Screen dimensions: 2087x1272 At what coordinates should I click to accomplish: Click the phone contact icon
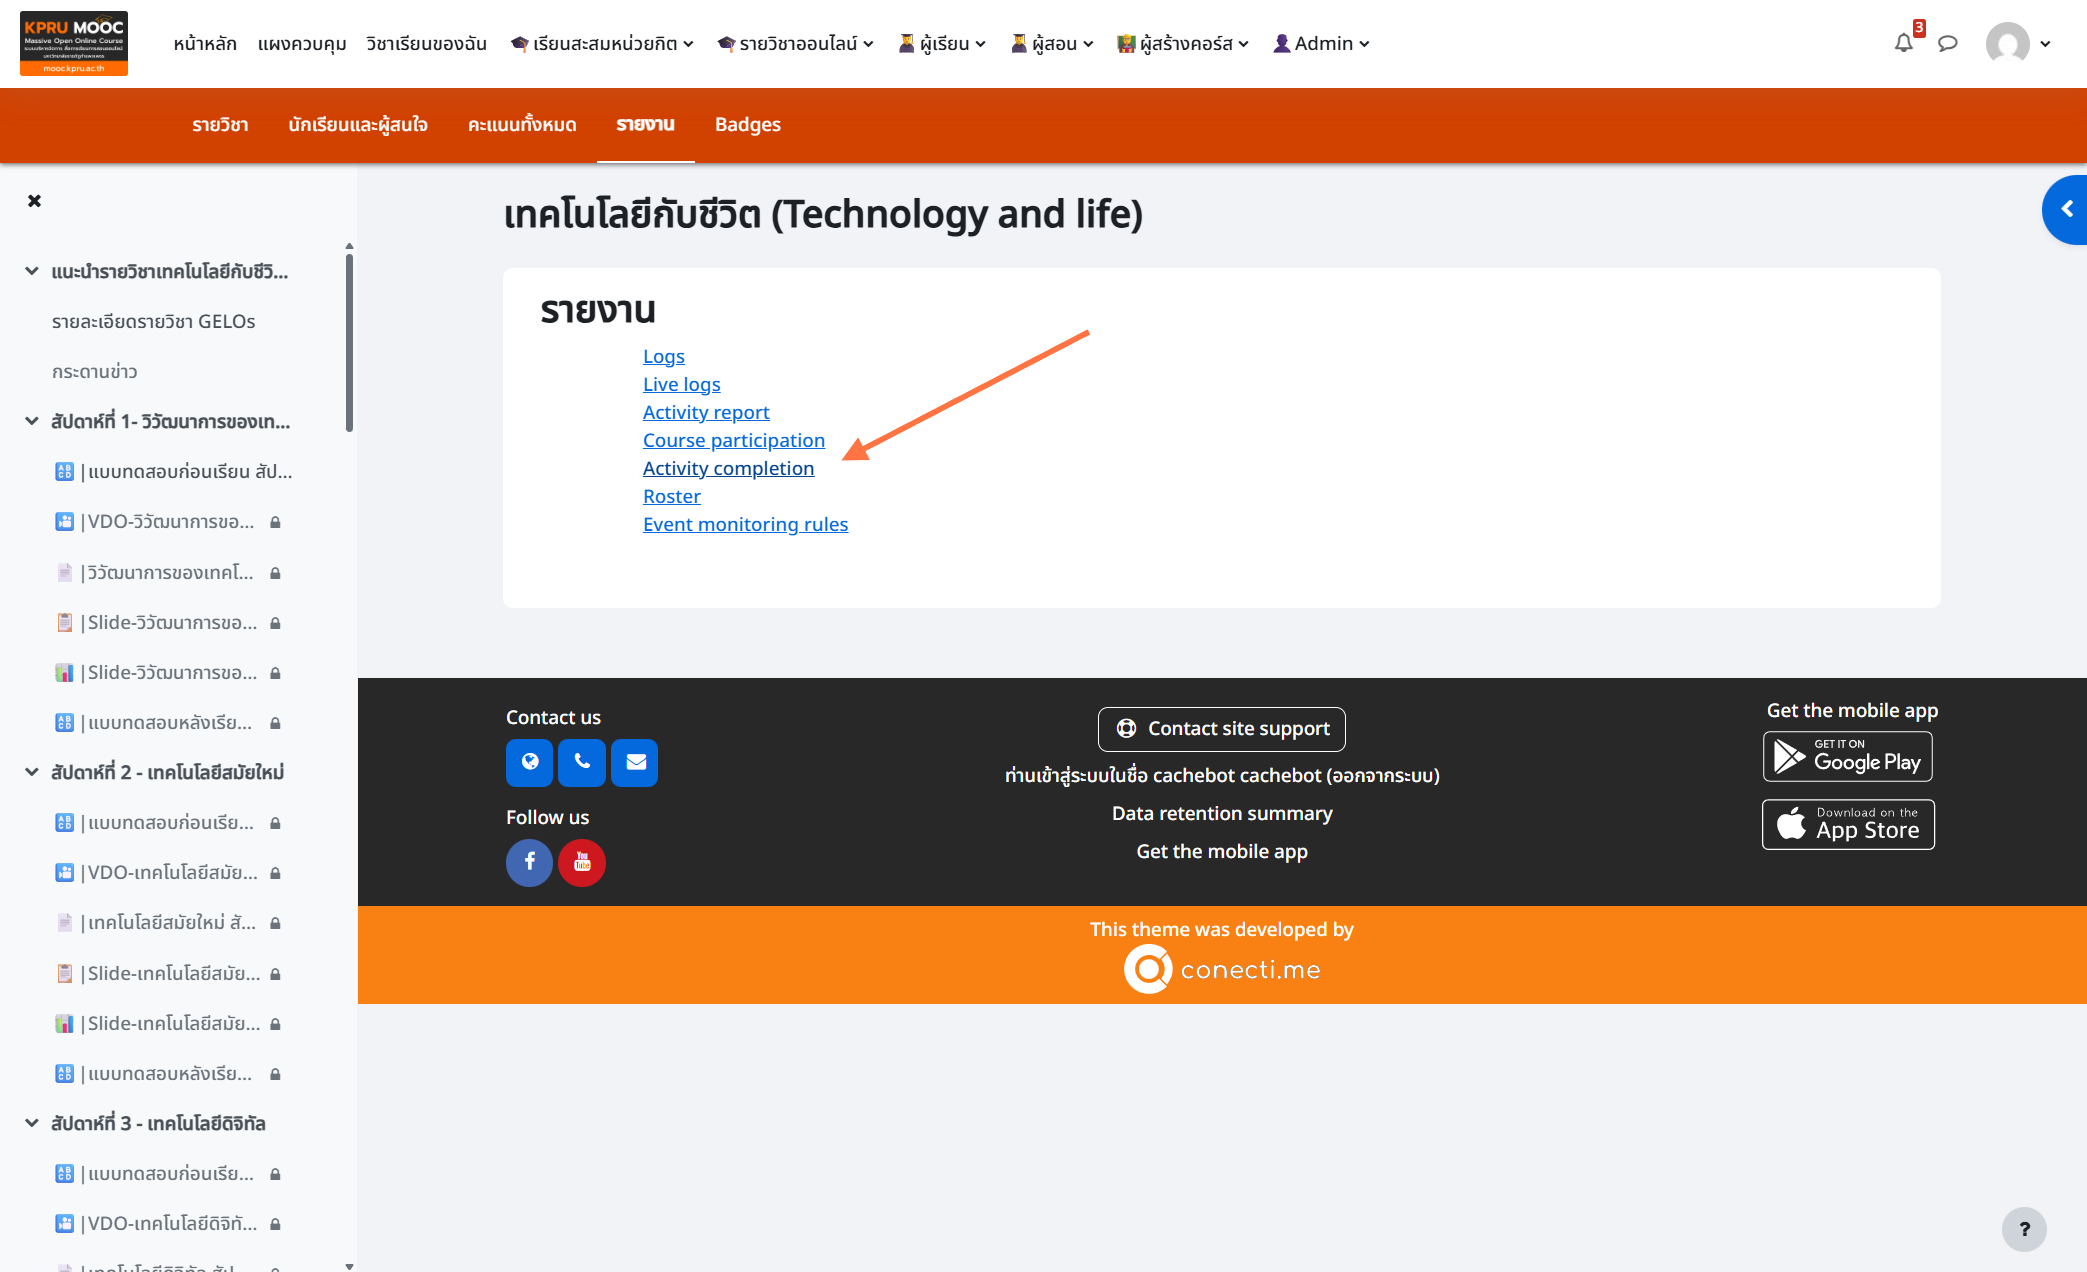click(x=582, y=763)
